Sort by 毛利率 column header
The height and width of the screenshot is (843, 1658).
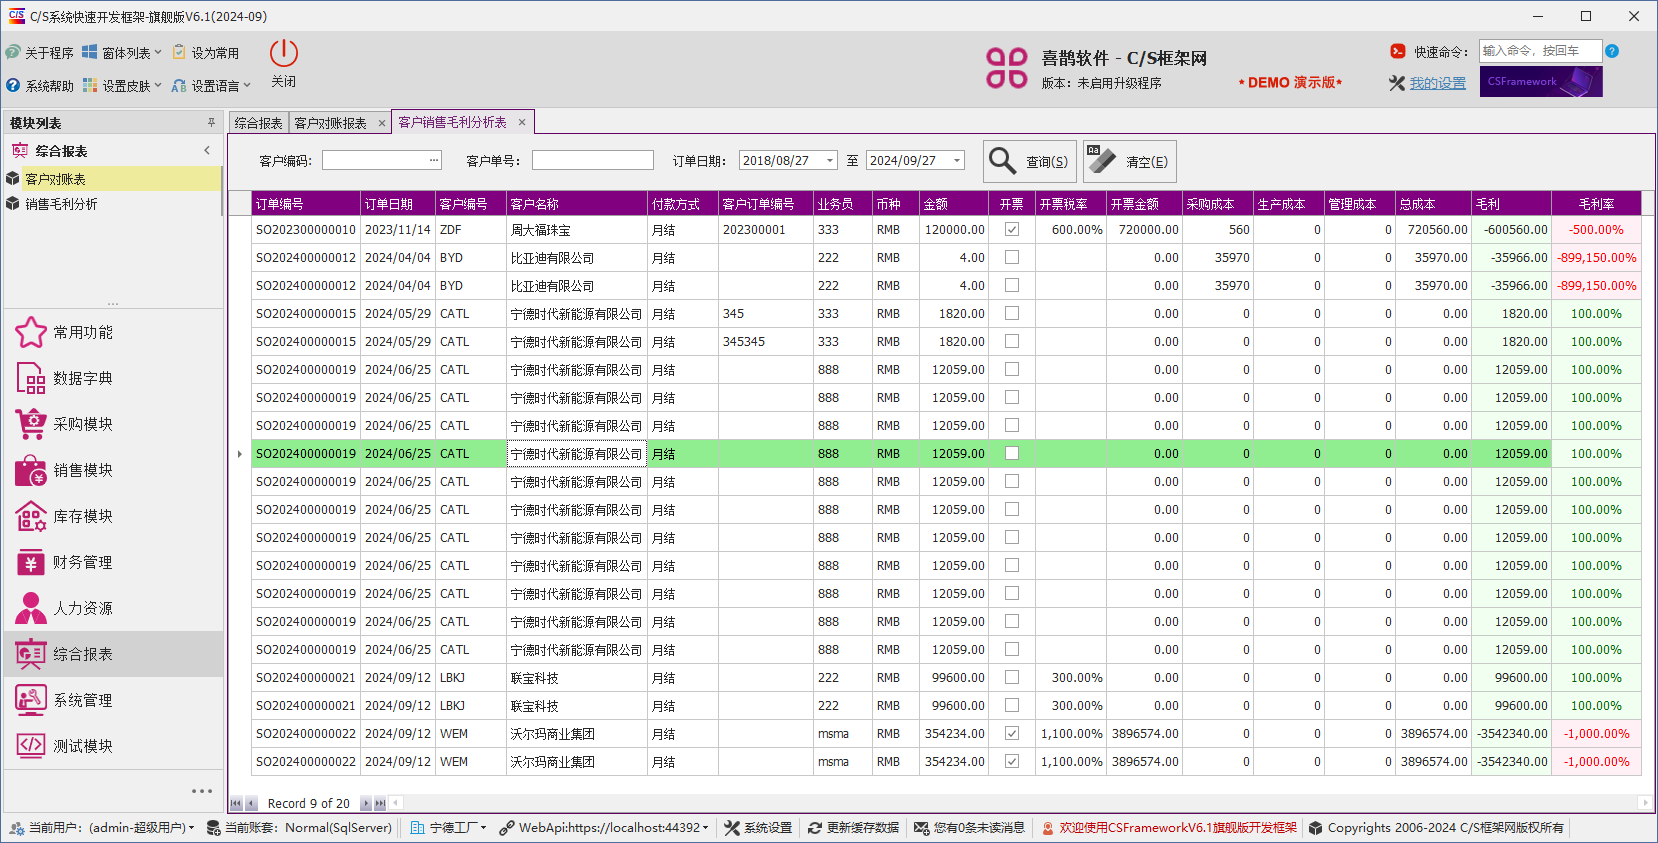1596,204
